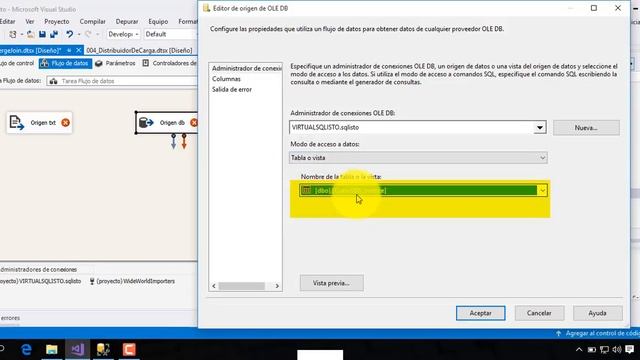Open the undo history dropdown arrow
This screenshot has width=640, height=360.
(79, 35)
